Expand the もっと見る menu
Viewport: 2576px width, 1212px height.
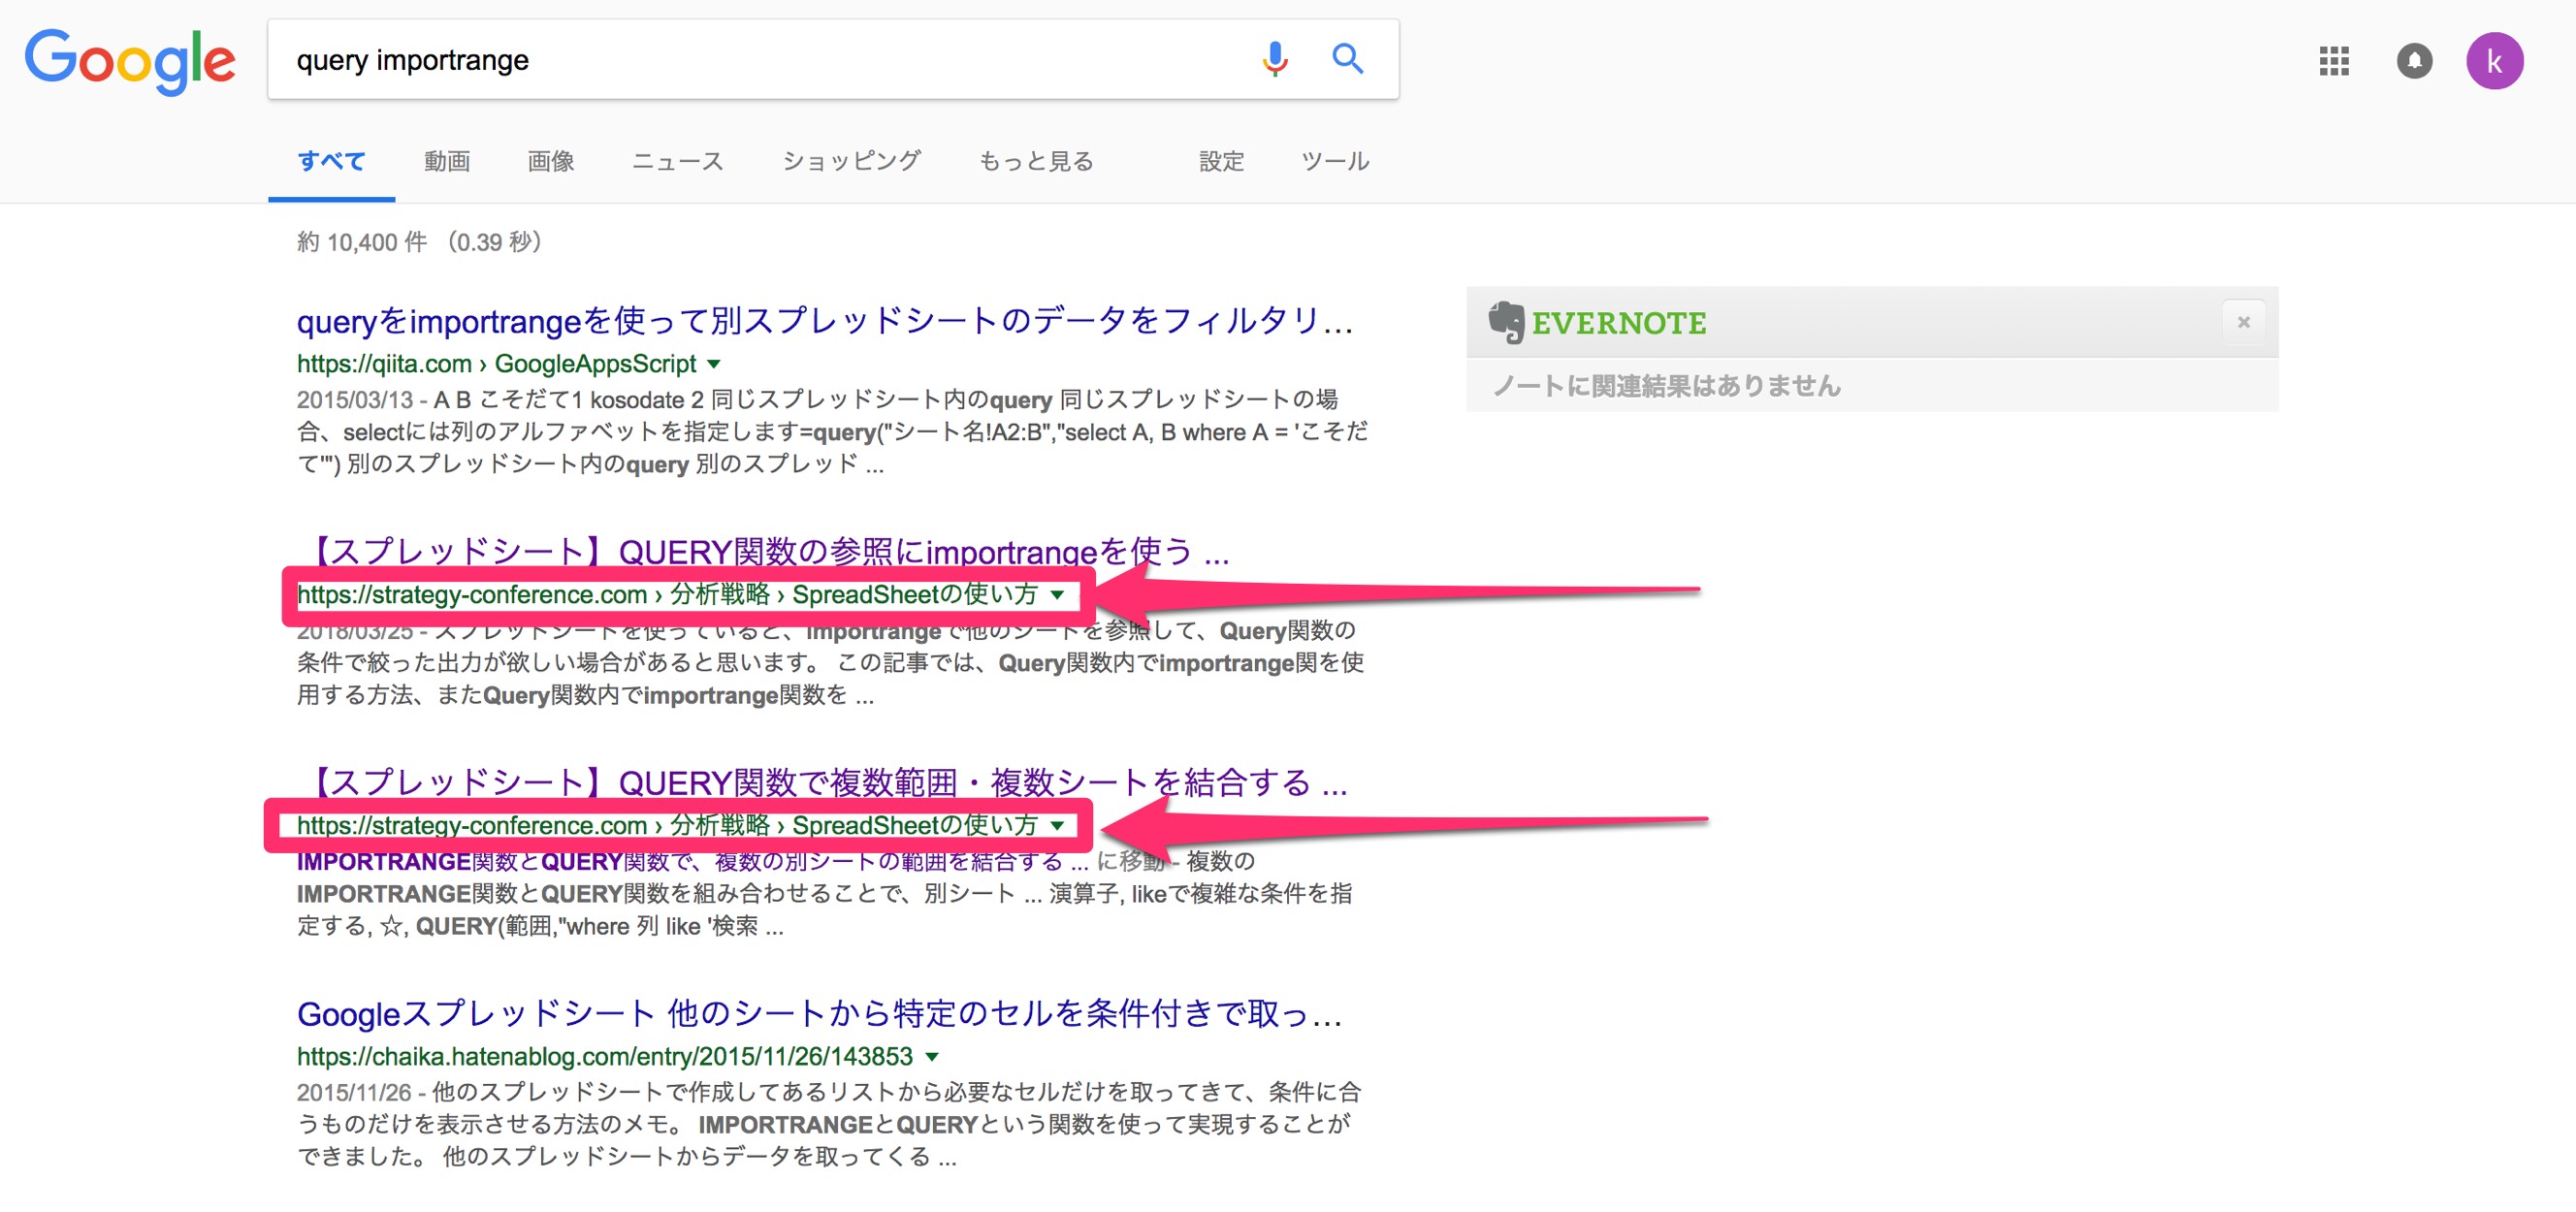[x=1035, y=161]
